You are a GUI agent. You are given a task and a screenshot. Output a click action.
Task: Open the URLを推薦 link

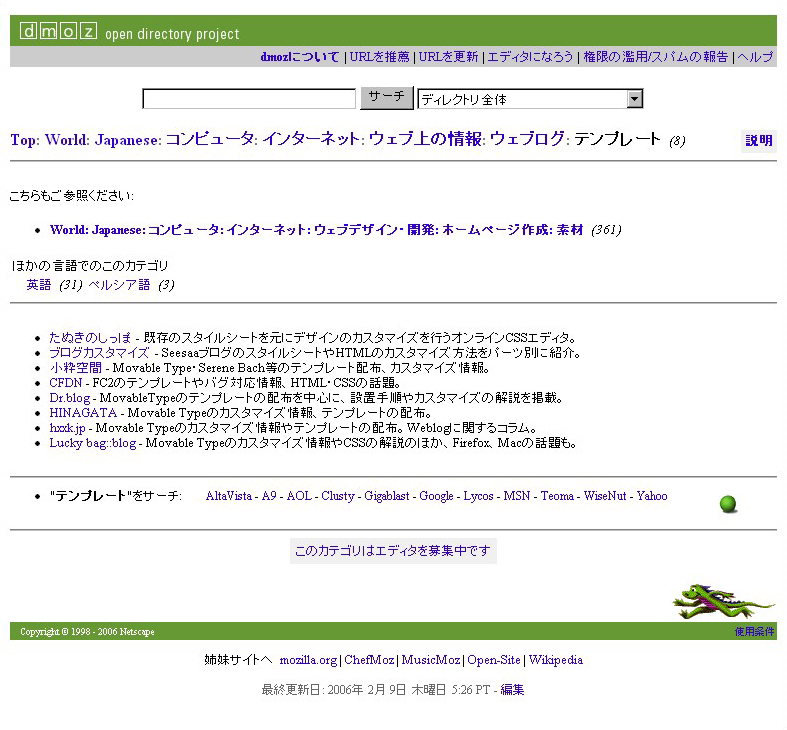tap(379, 57)
